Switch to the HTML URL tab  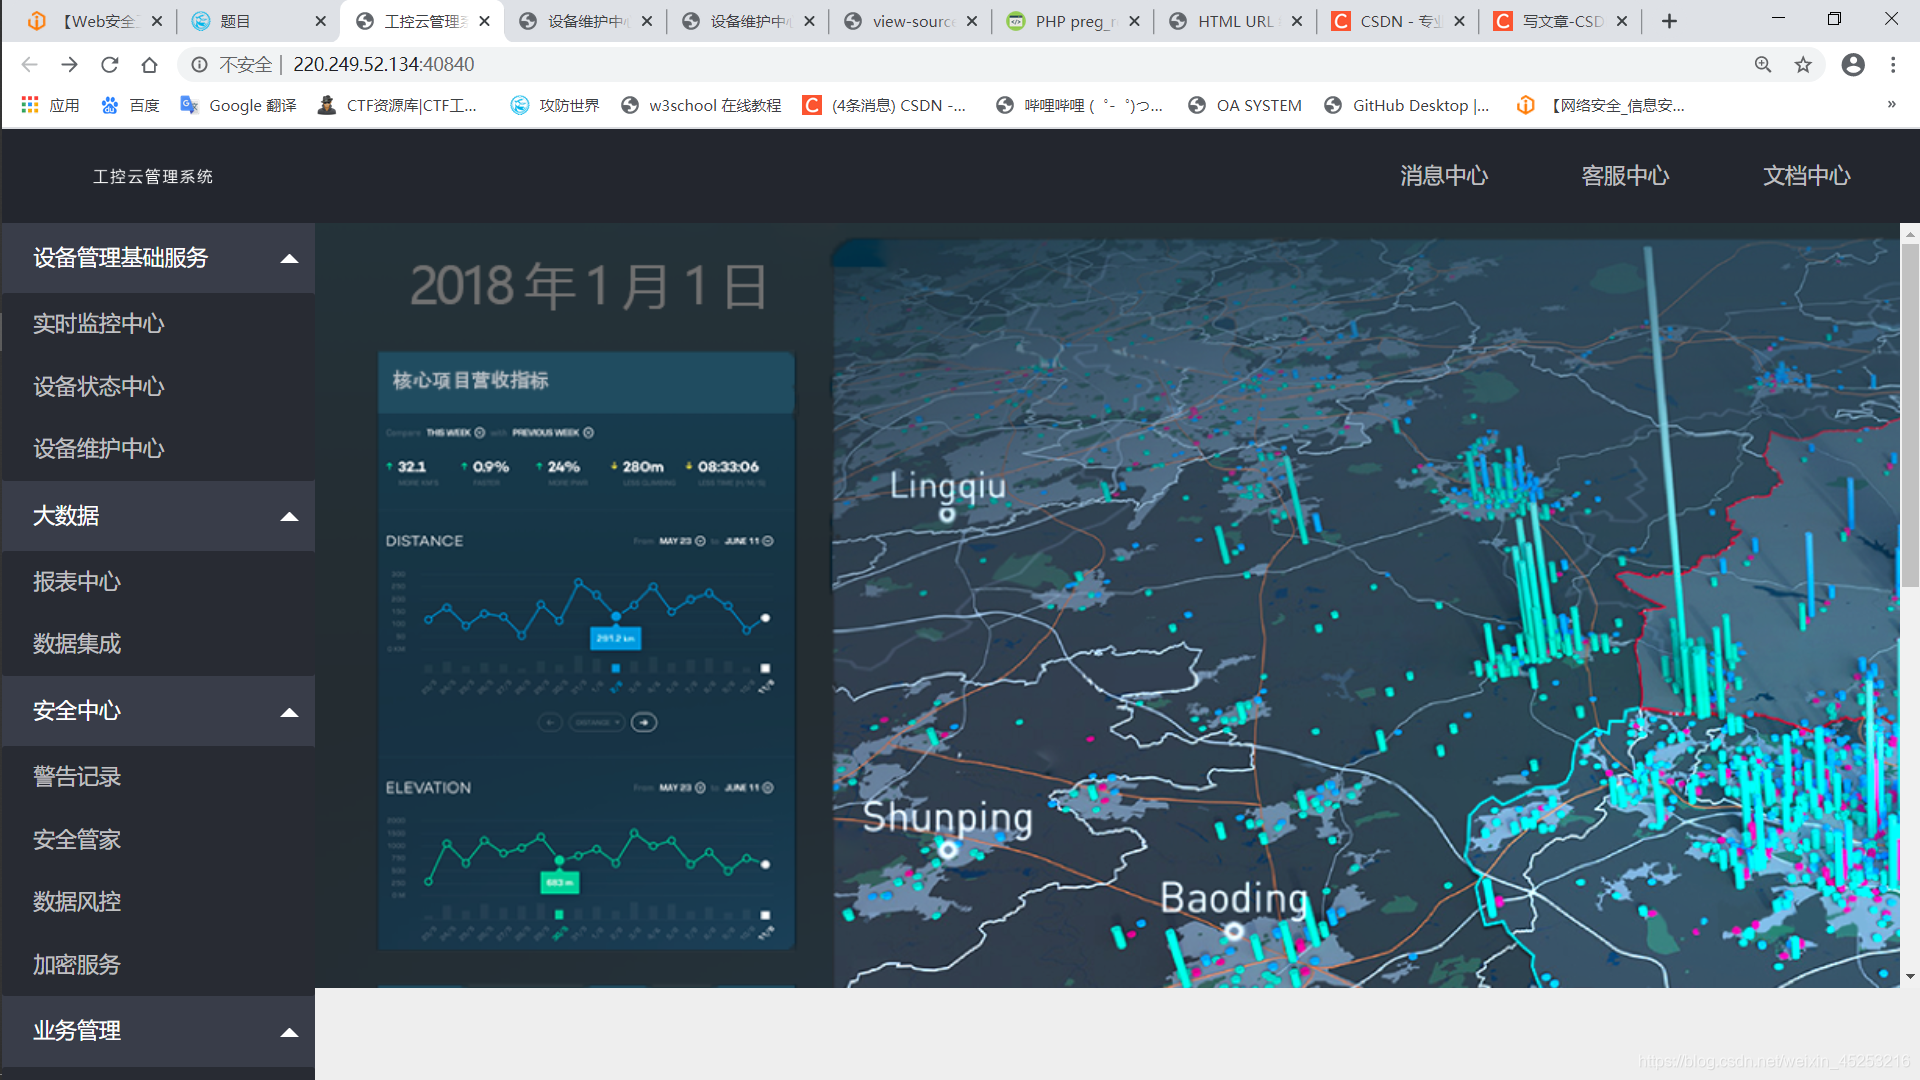[1234, 21]
